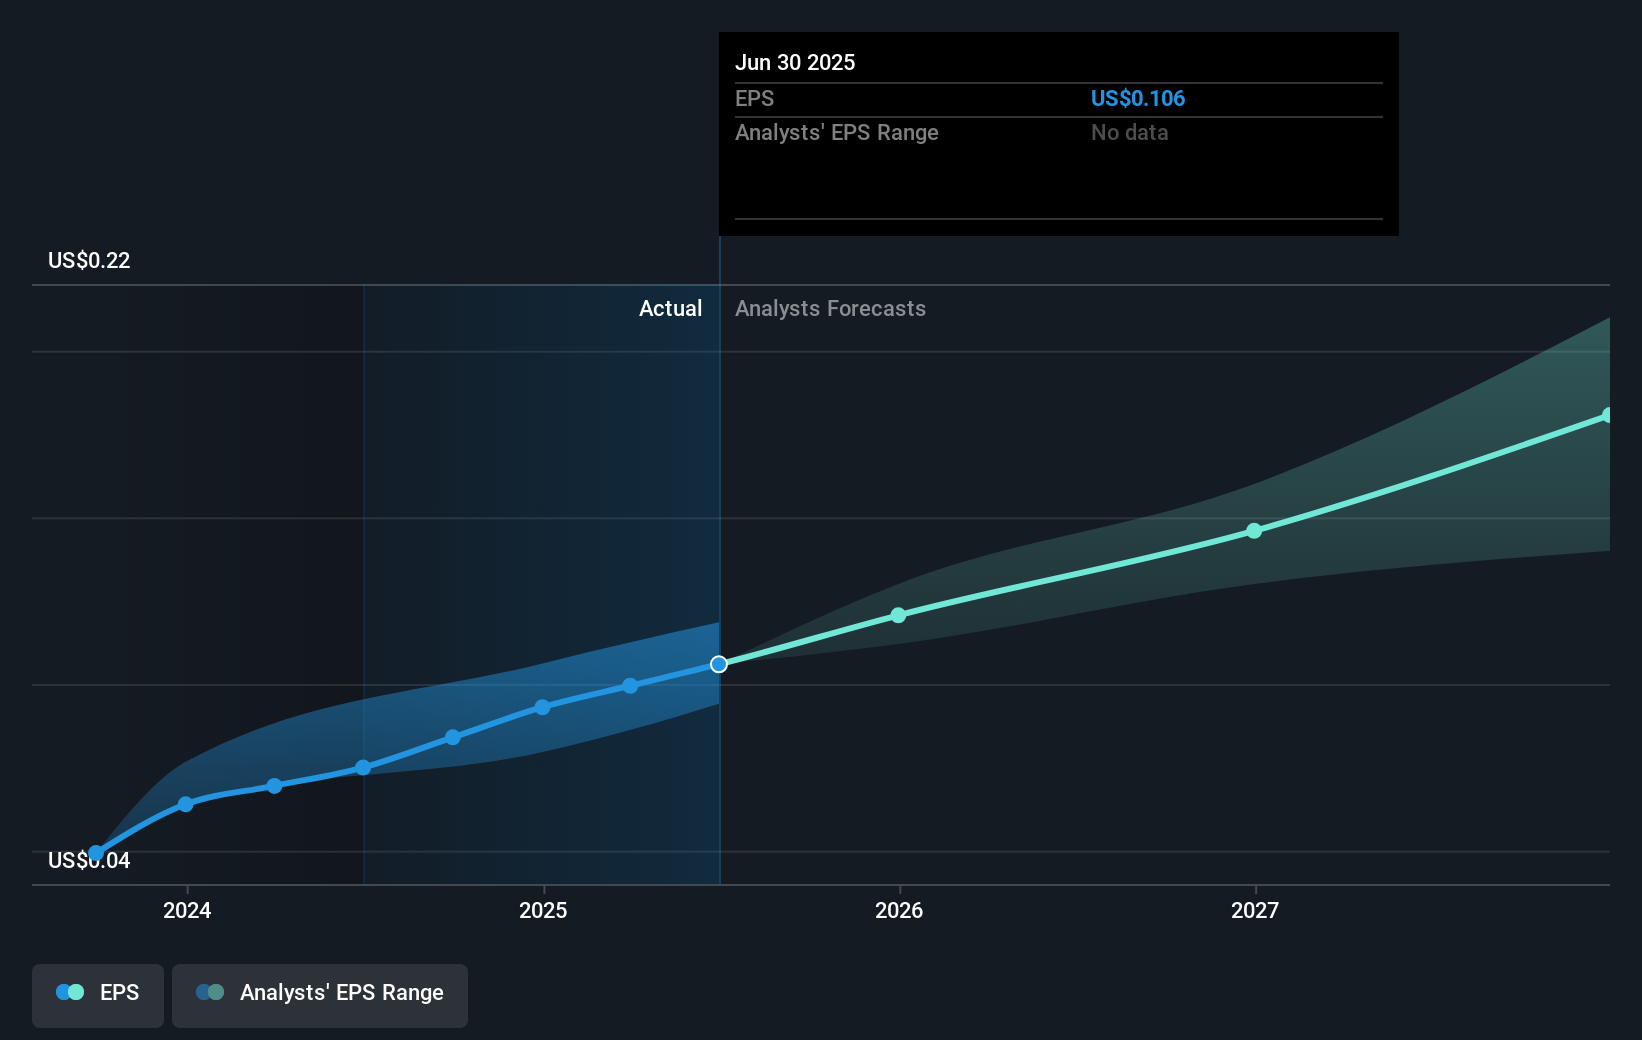The height and width of the screenshot is (1040, 1642).
Task: Toggle the Analysts' EPS Range series visibility
Action: tap(320, 994)
